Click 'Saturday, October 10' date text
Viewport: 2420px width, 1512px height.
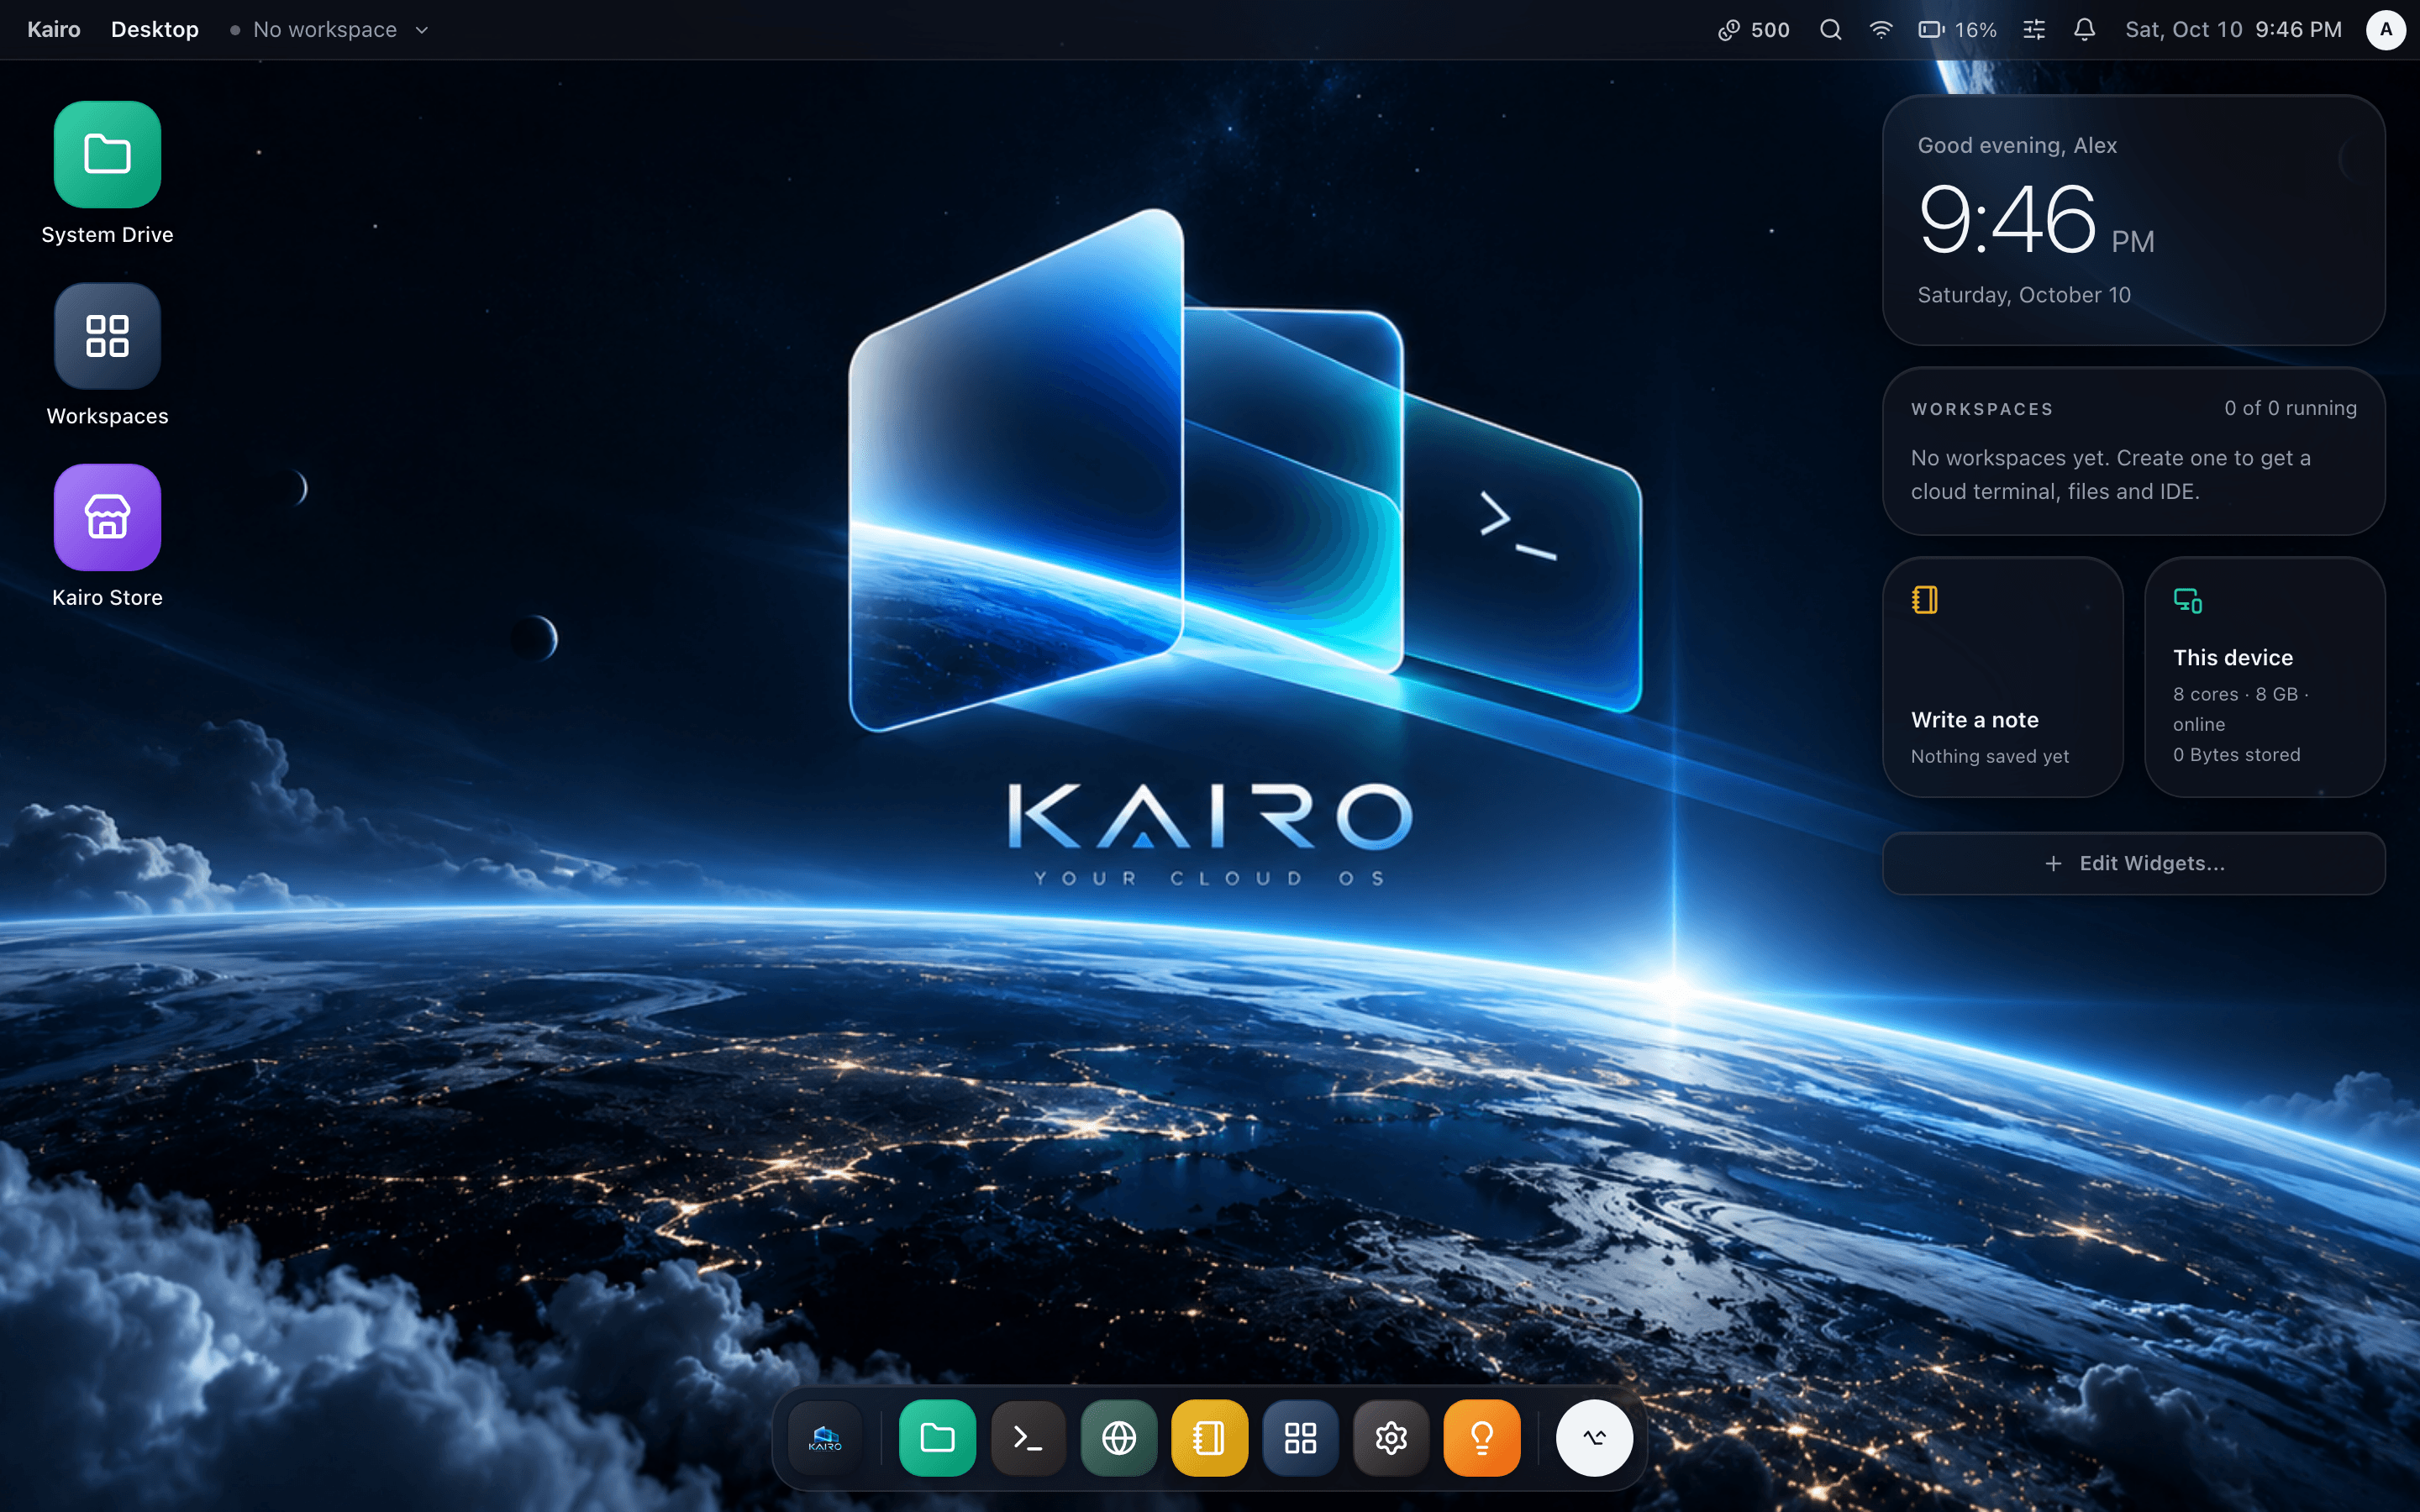[x=2024, y=295]
